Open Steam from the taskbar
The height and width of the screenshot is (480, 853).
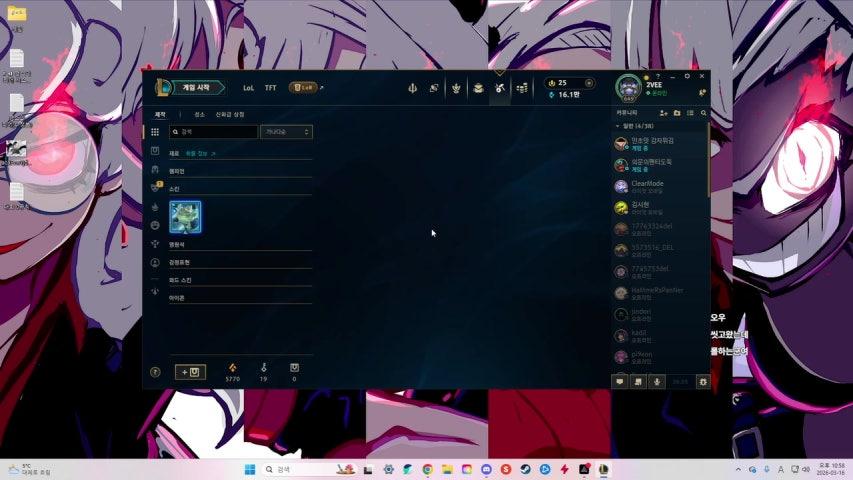(x=525, y=469)
